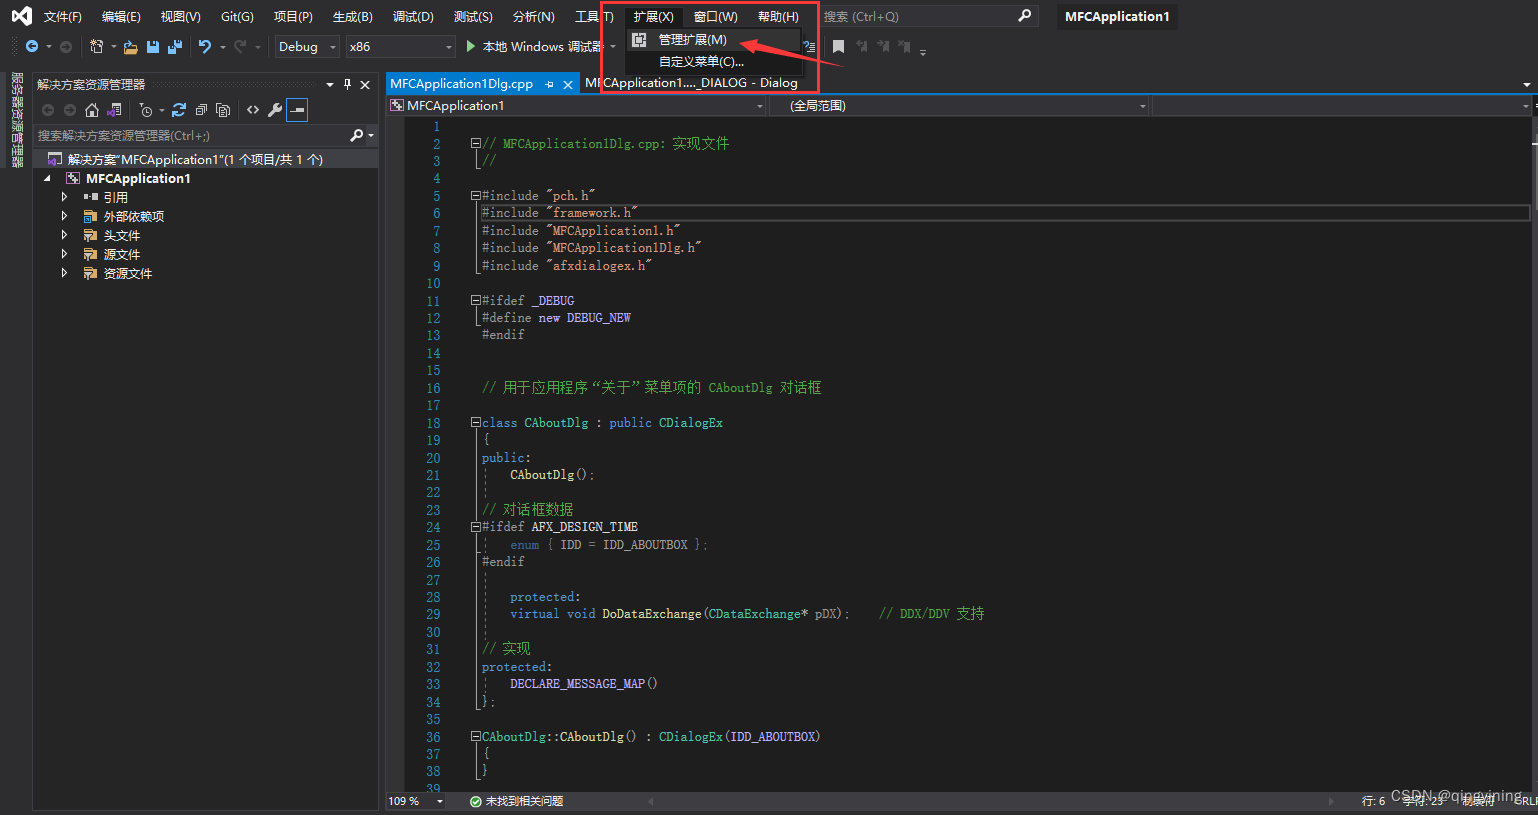Click the open file folder icon
The width and height of the screenshot is (1538, 815).
(131, 46)
